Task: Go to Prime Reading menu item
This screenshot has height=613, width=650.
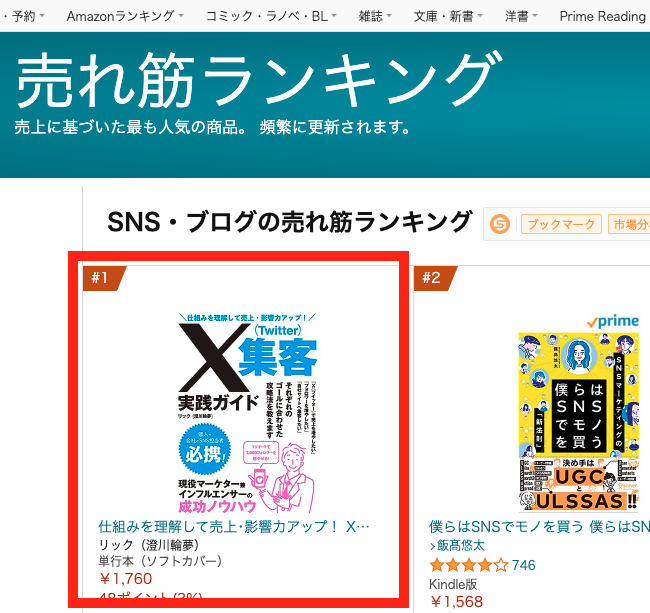Action: 603,16
